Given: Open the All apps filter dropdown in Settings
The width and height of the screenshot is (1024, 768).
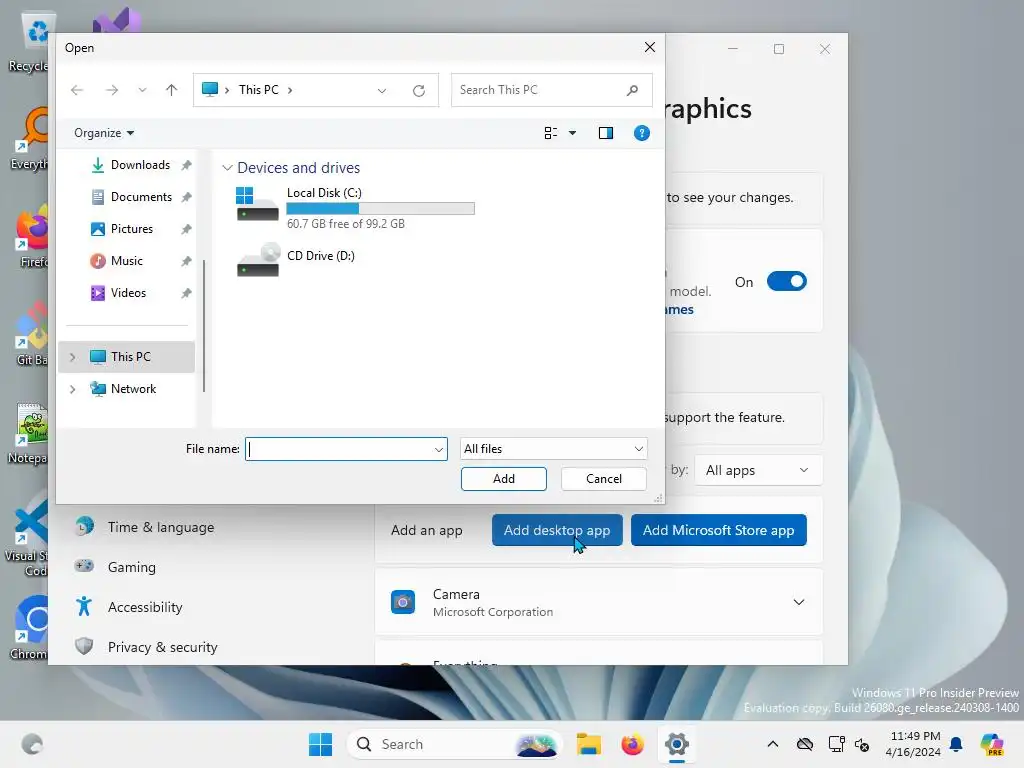Looking at the screenshot, I should click(758, 471).
